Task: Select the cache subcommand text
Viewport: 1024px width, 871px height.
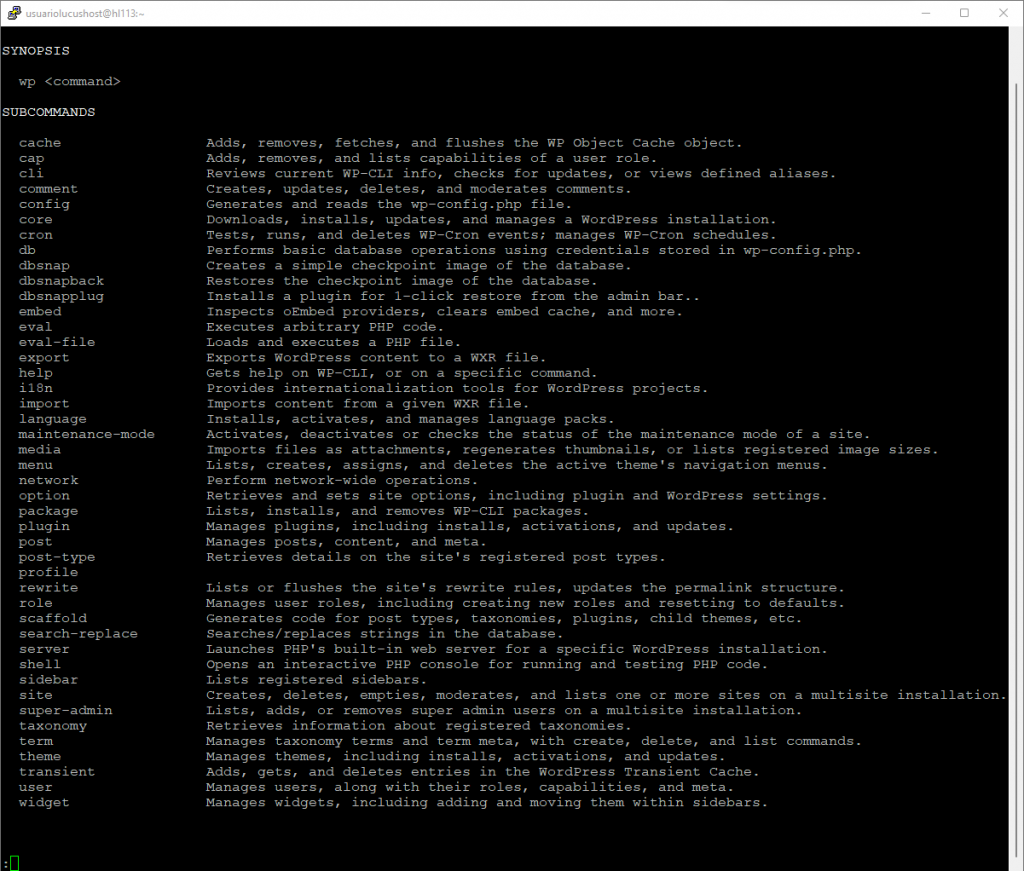Action: tap(39, 142)
